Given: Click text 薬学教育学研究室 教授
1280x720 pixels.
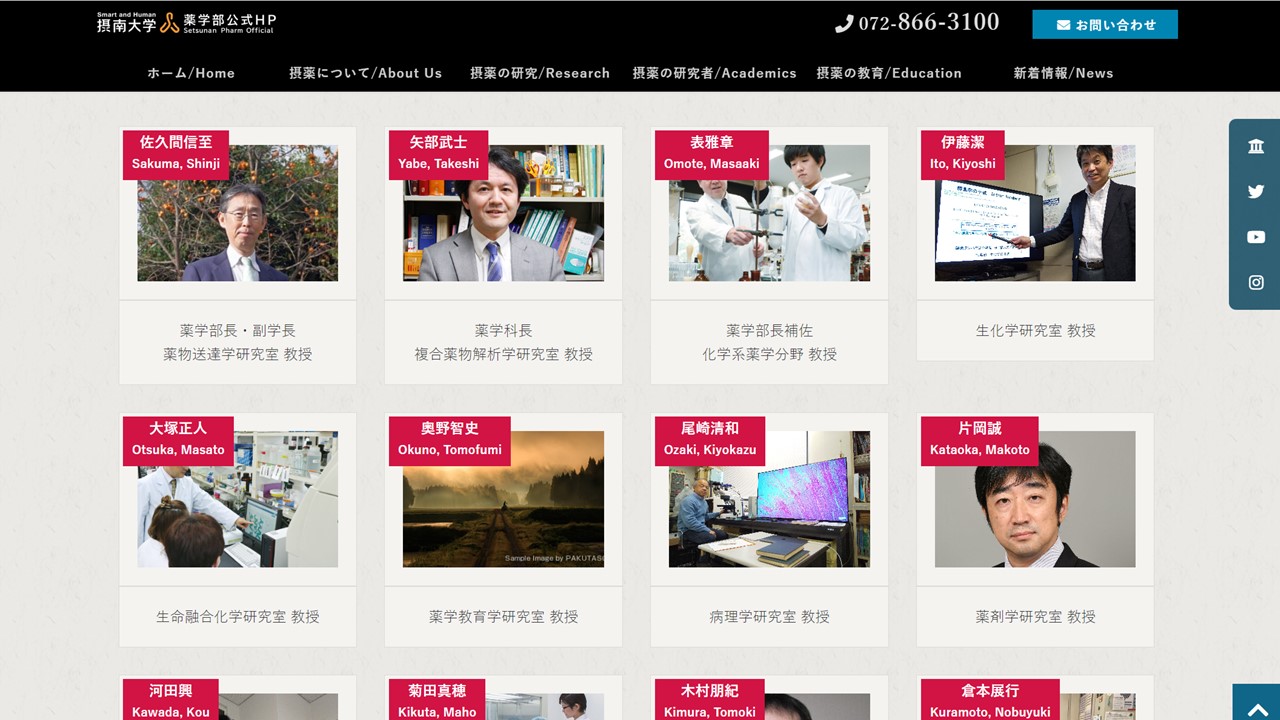Looking at the screenshot, I should [504, 617].
